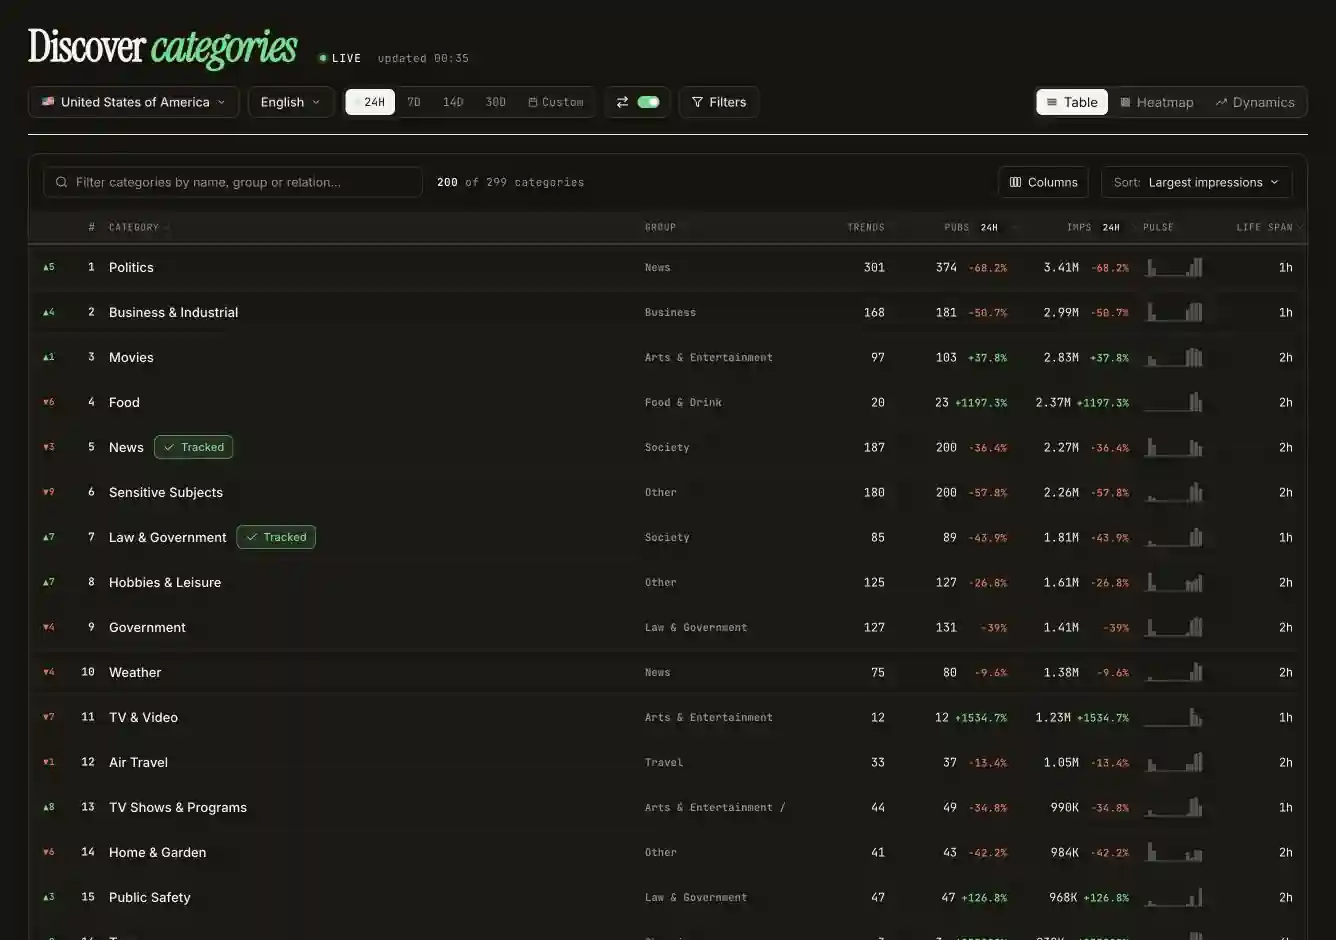Click the pulse sparkline for Weather

coord(1173,672)
